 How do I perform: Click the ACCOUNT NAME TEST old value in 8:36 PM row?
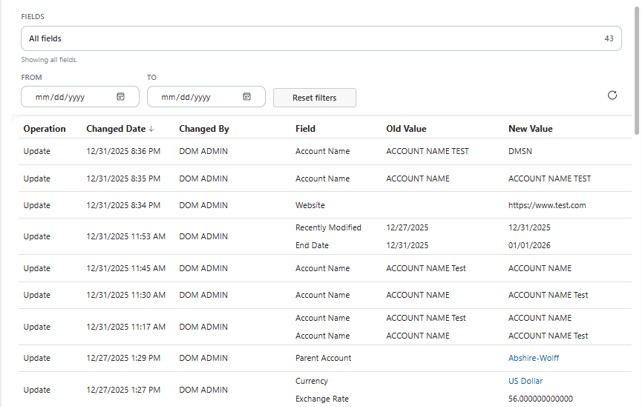tap(427, 151)
